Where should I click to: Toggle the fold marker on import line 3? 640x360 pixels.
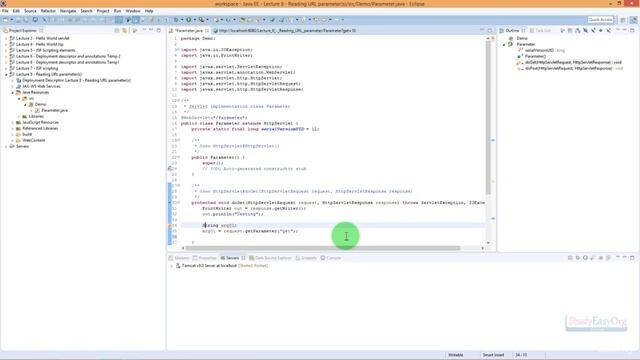point(178,50)
